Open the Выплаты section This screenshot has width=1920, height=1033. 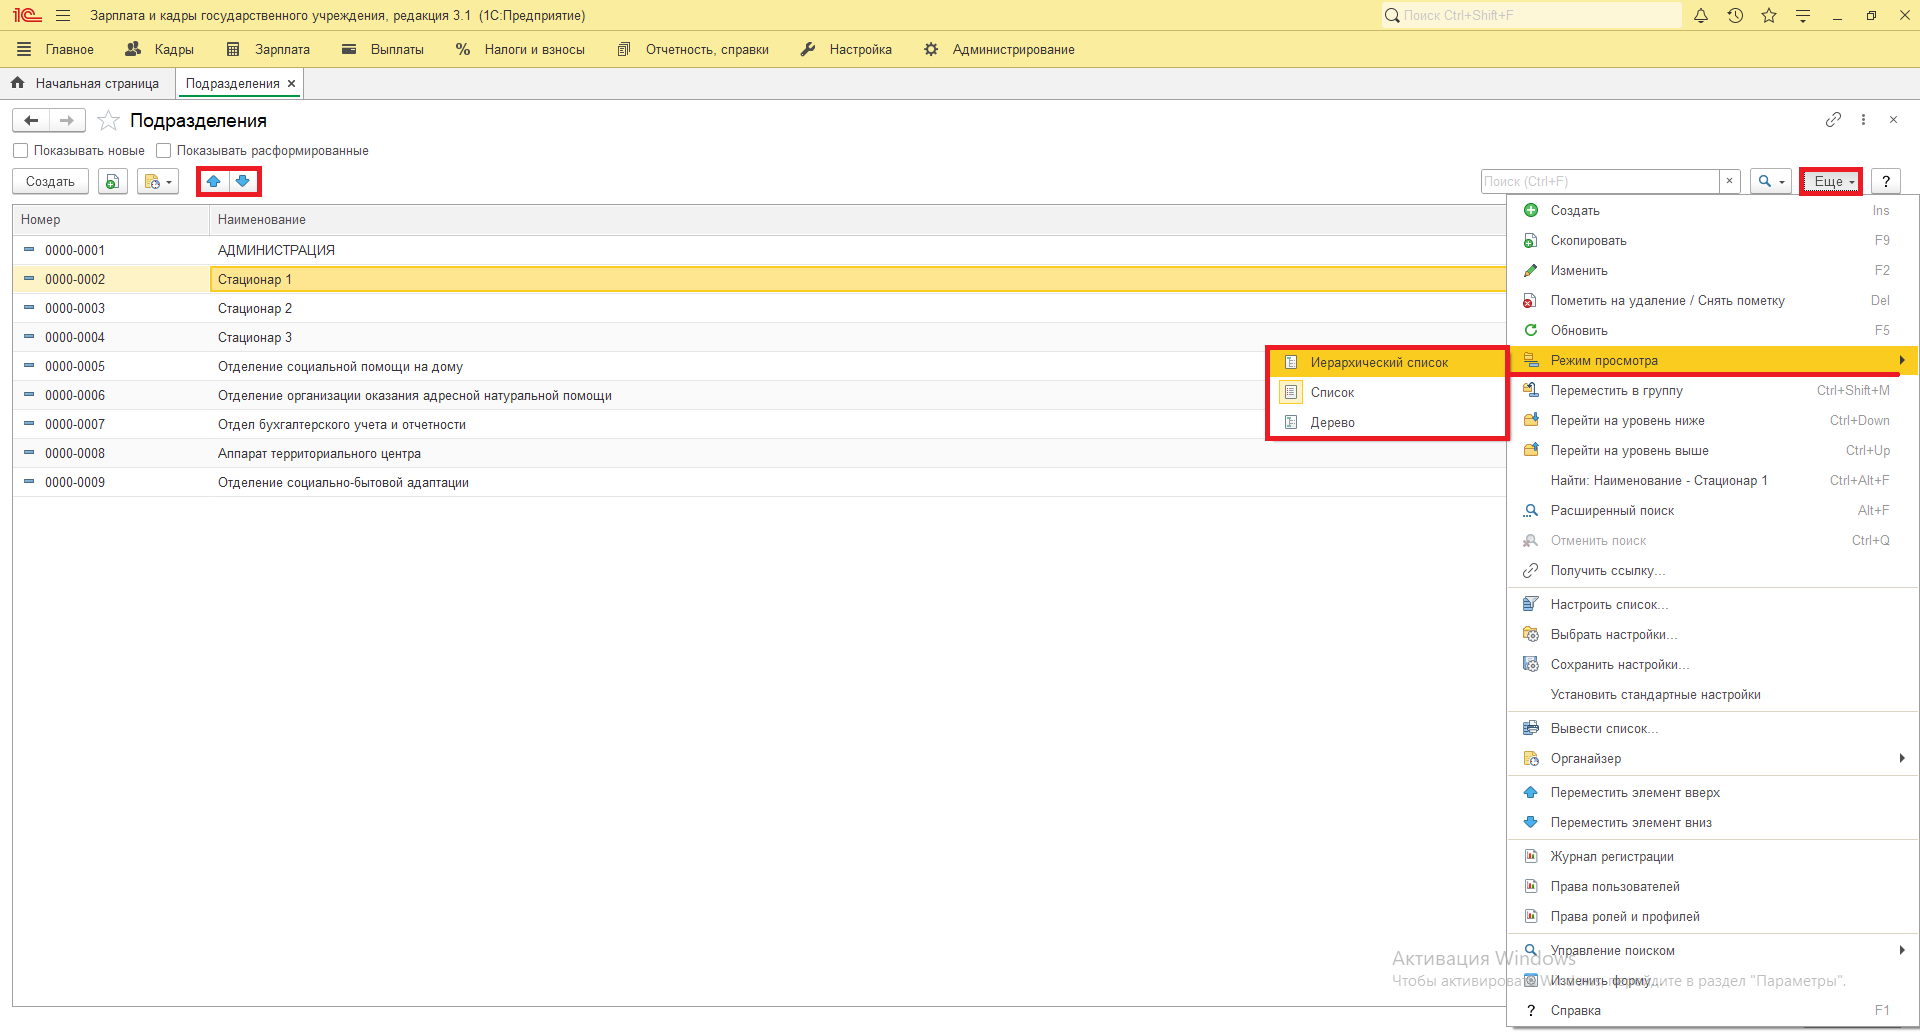click(383, 50)
